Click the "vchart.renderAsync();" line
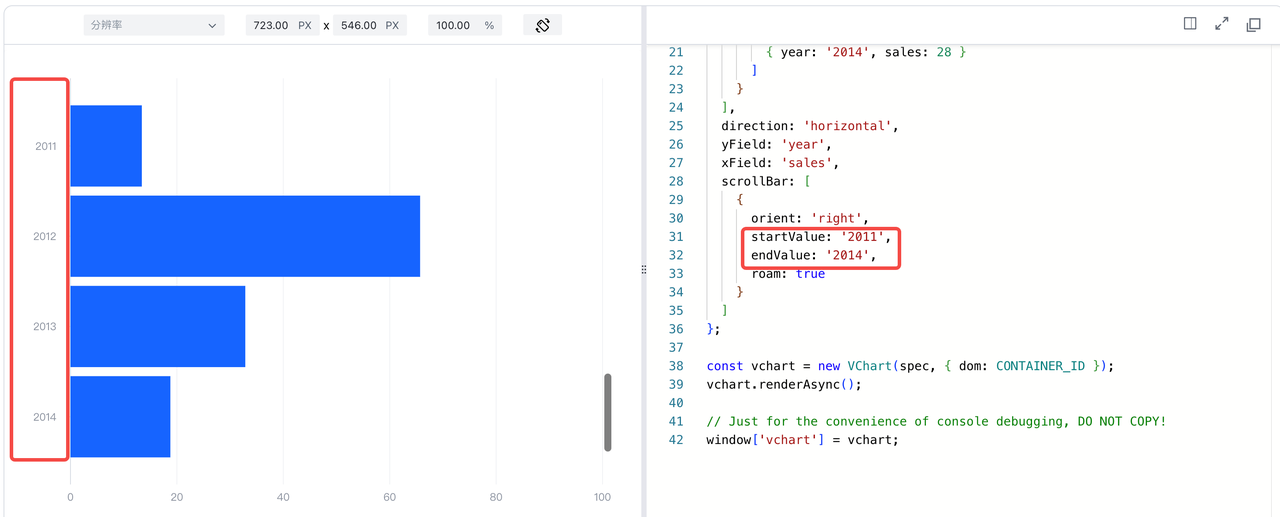This screenshot has height=517, width=1280. [x=784, y=384]
